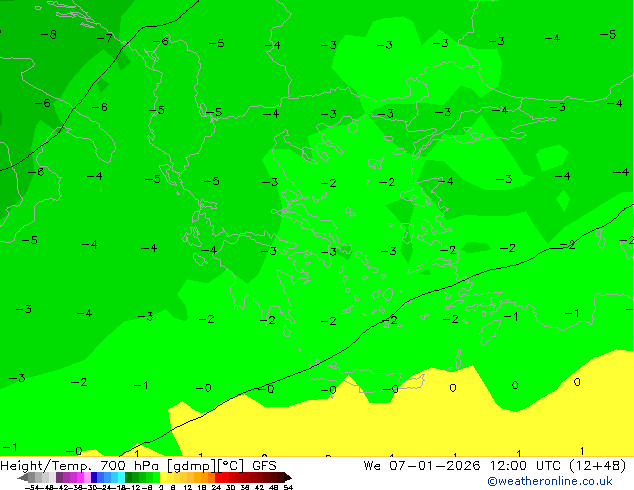
Task: Click the dark maroon right arrow end of the scale
Action: click(288, 477)
